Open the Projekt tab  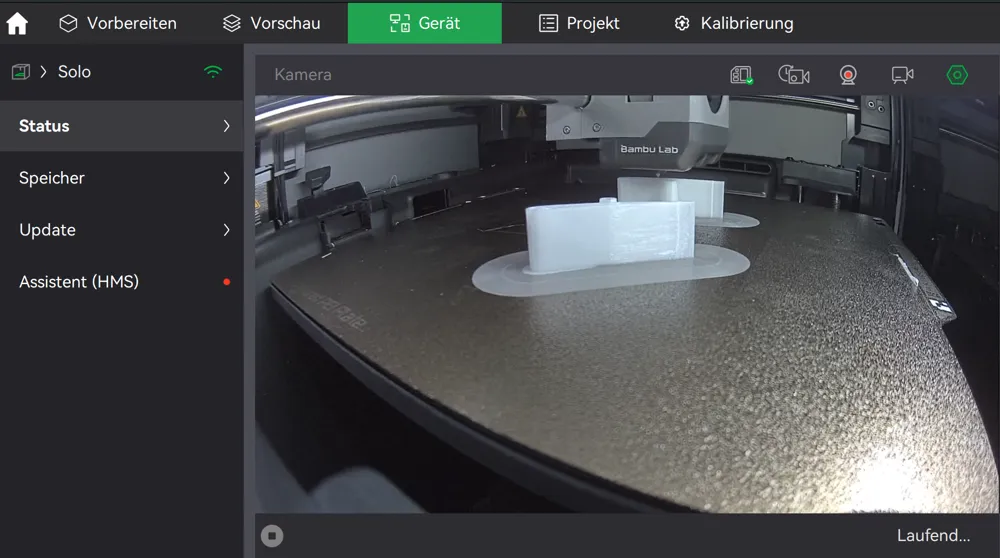point(579,24)
